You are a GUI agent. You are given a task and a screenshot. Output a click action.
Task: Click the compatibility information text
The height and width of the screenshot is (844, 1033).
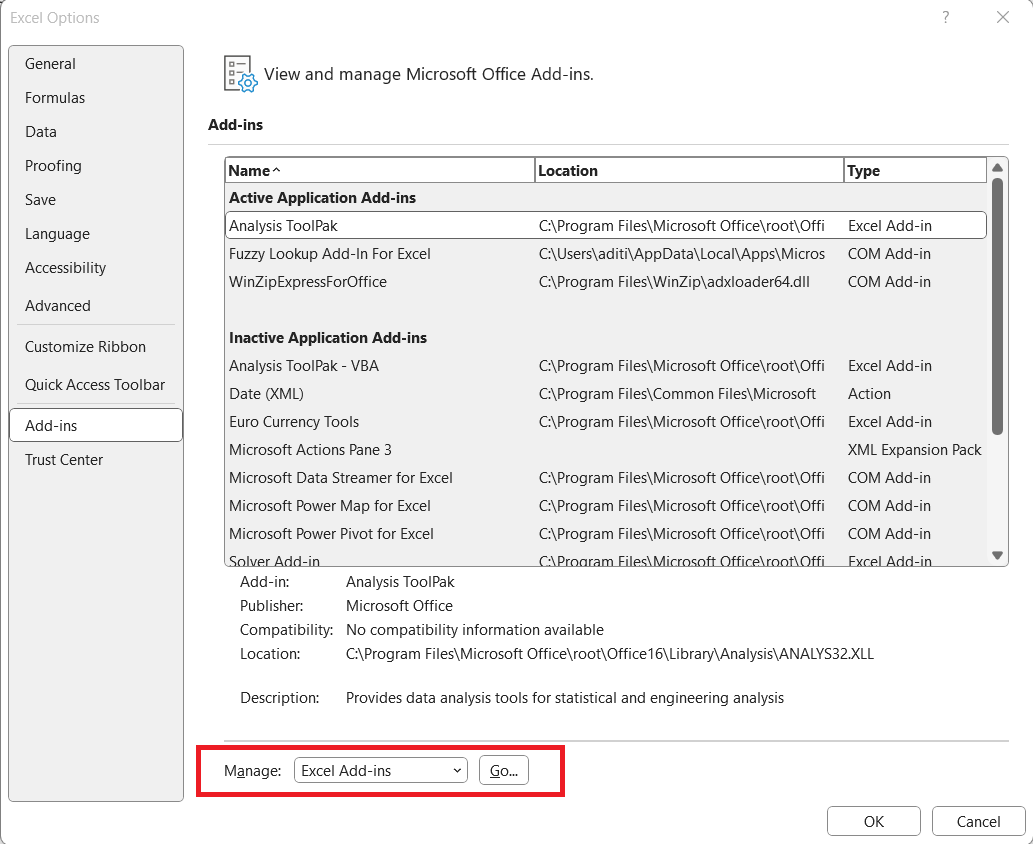(x=474, y=630)
